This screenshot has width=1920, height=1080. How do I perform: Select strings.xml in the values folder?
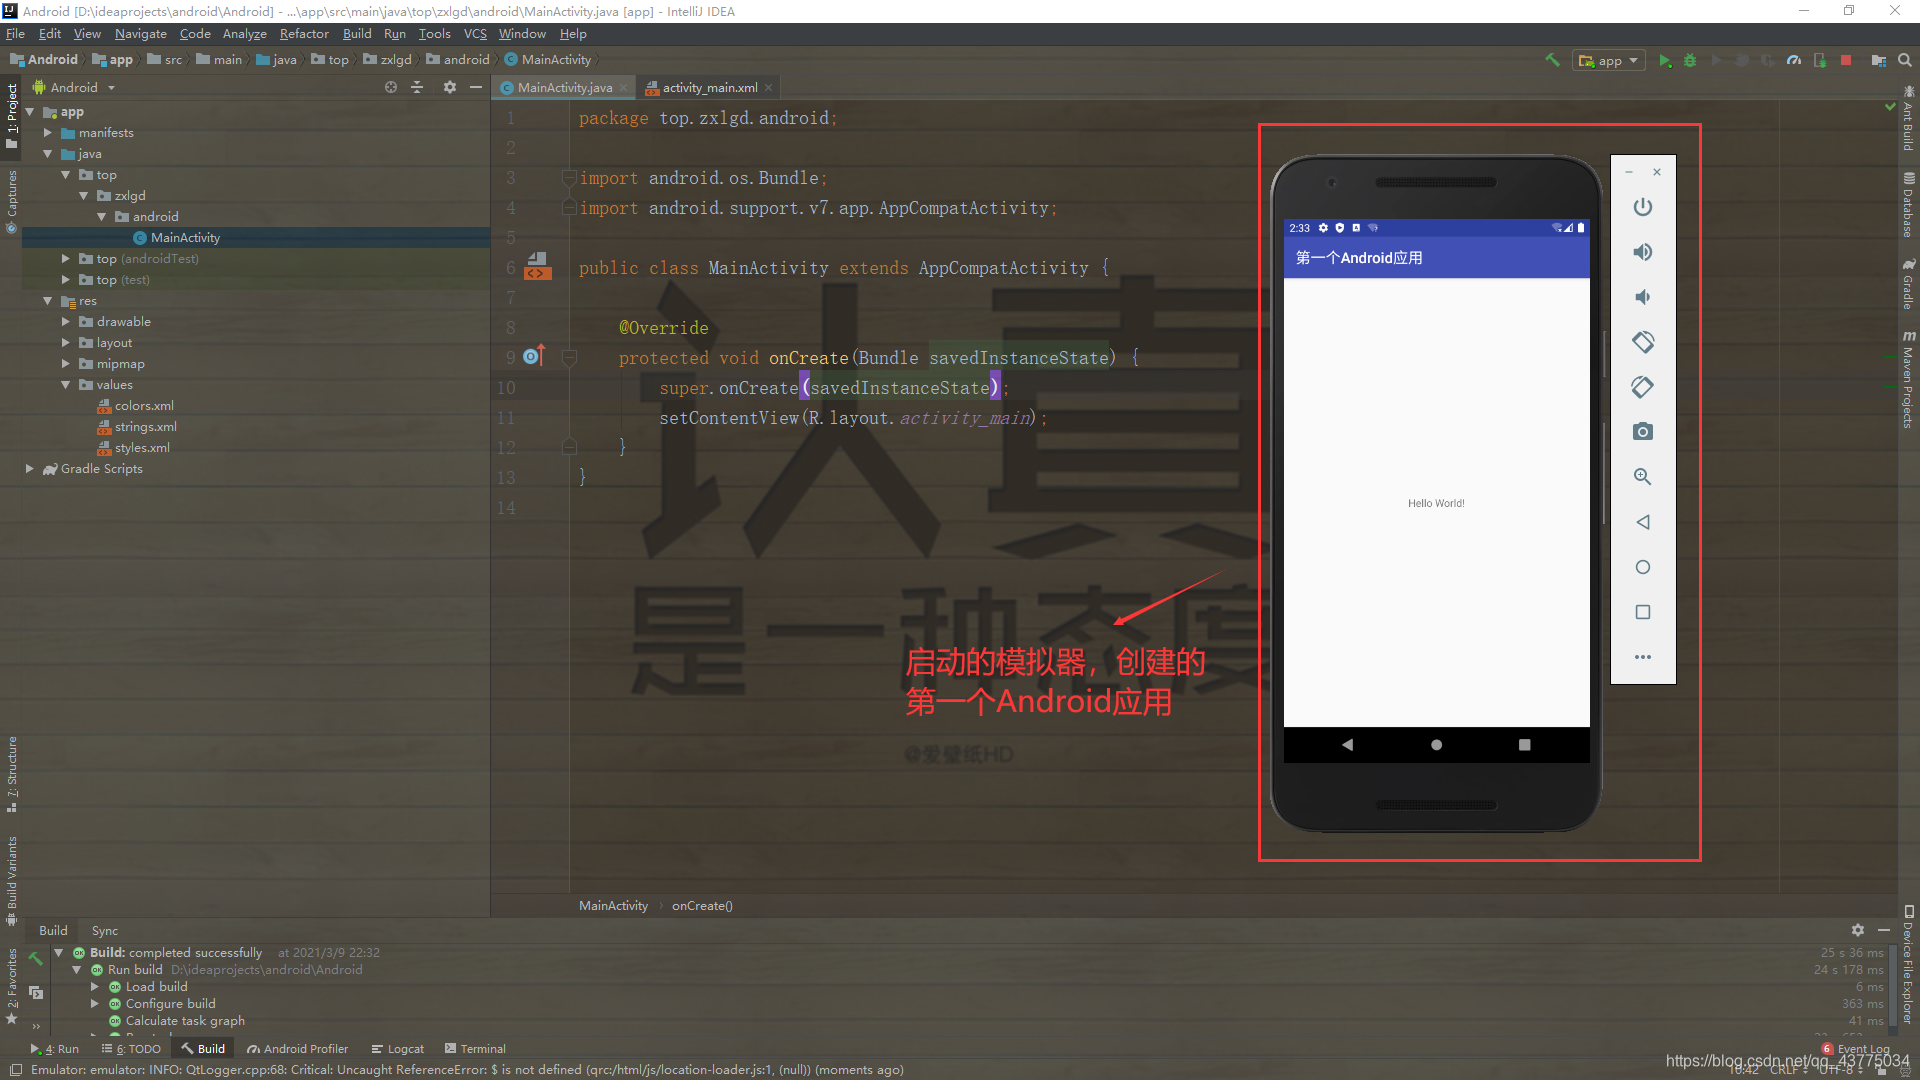click(x=145, y=427)
